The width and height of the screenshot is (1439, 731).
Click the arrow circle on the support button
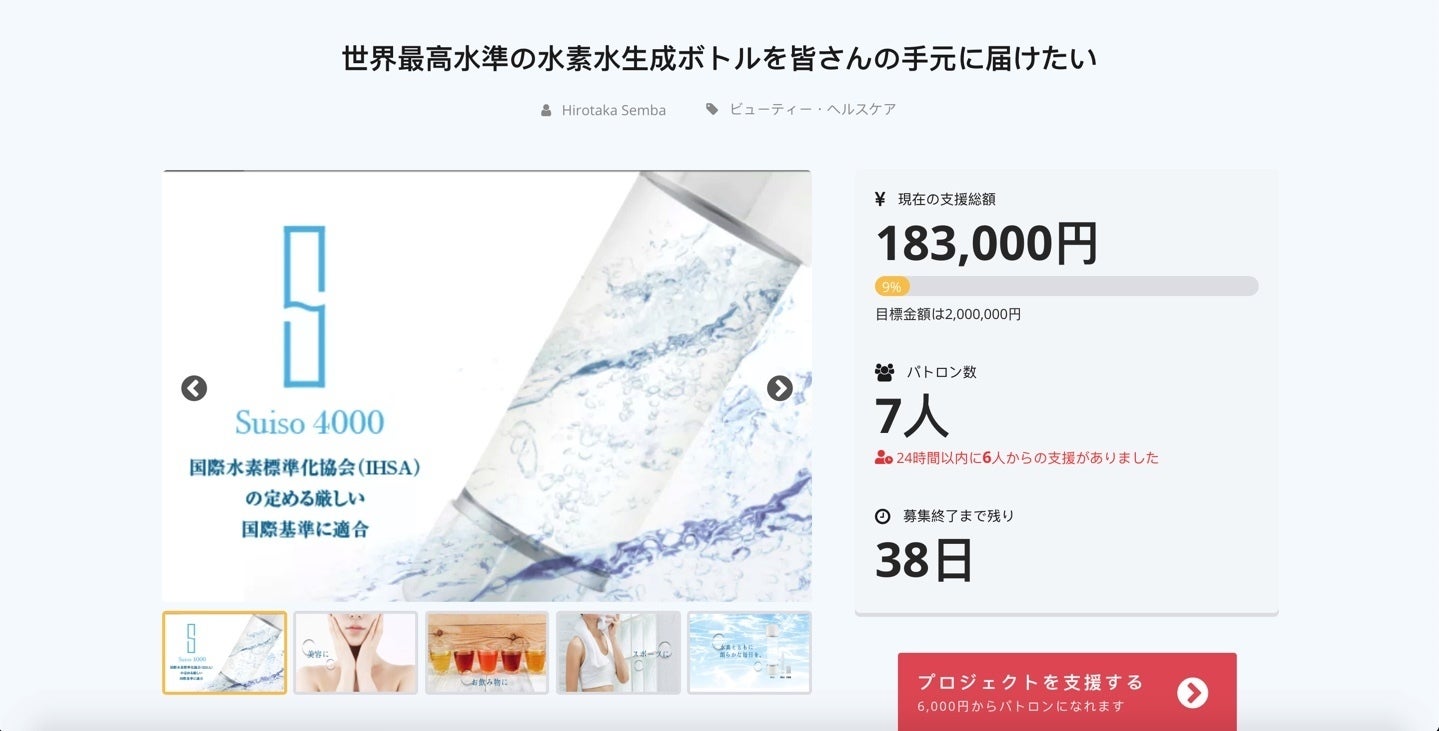[1192, 692]
